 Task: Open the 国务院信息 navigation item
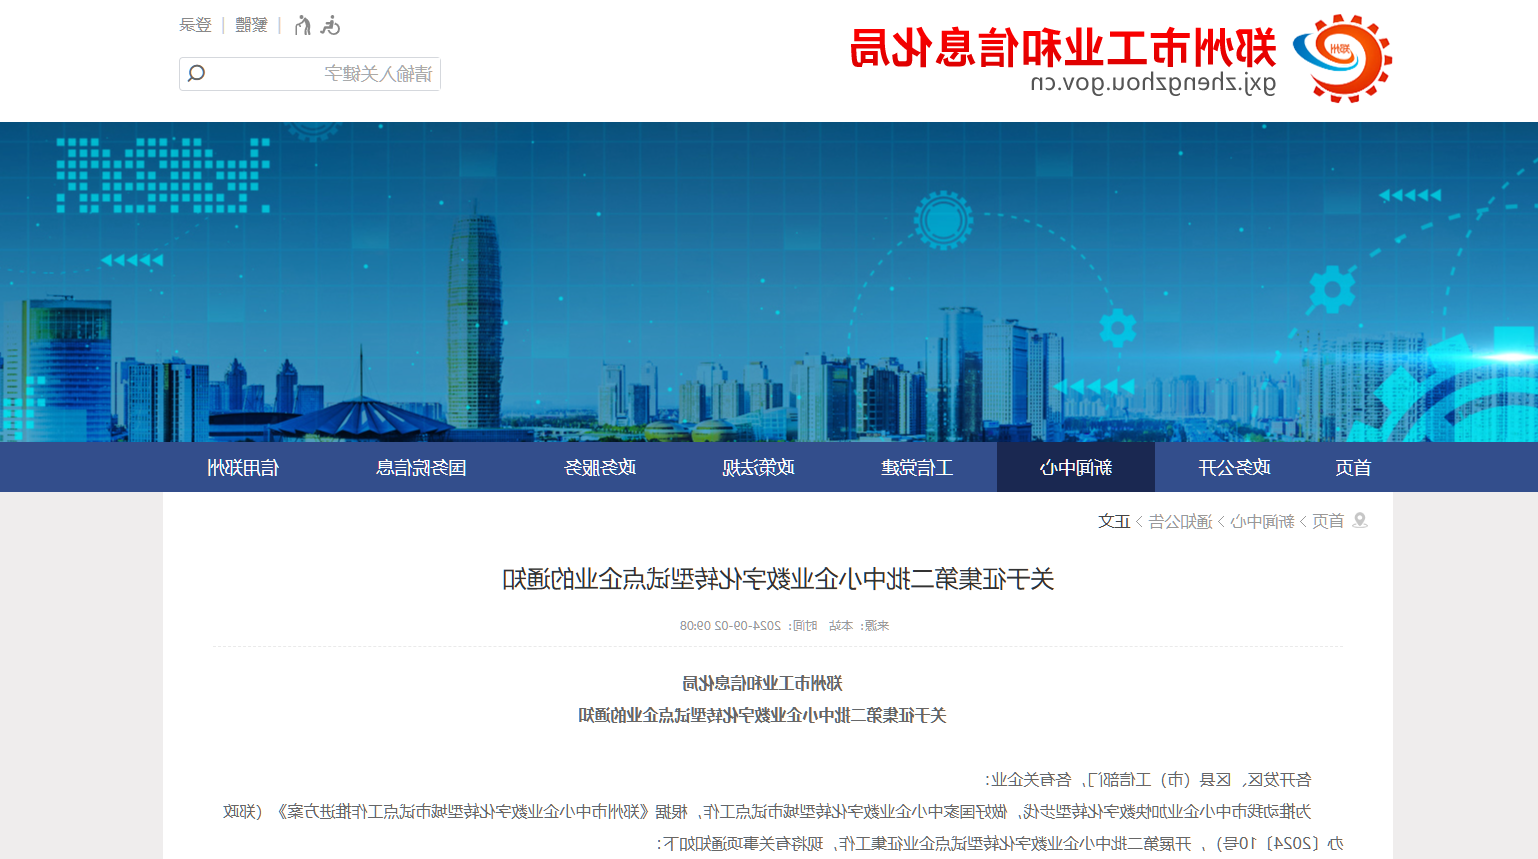[x=421, y=467]
